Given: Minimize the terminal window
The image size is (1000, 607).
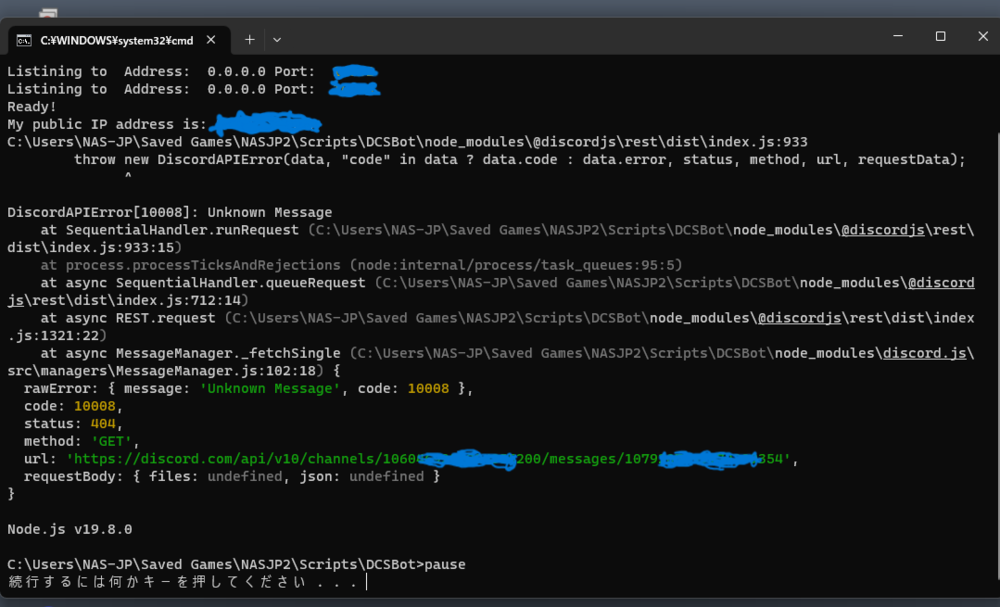Looking at the screenshot, I should coord(898,36).
